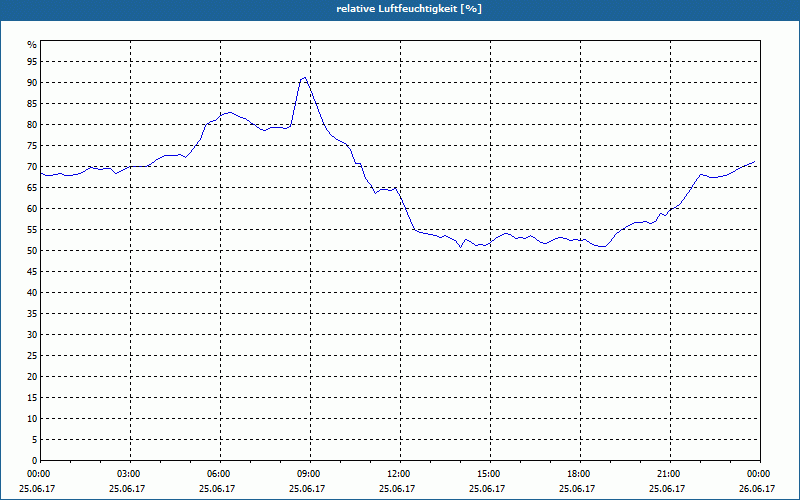
Task: Click the 00:00 time label above 25.06.17
Action: coord(38,474)
